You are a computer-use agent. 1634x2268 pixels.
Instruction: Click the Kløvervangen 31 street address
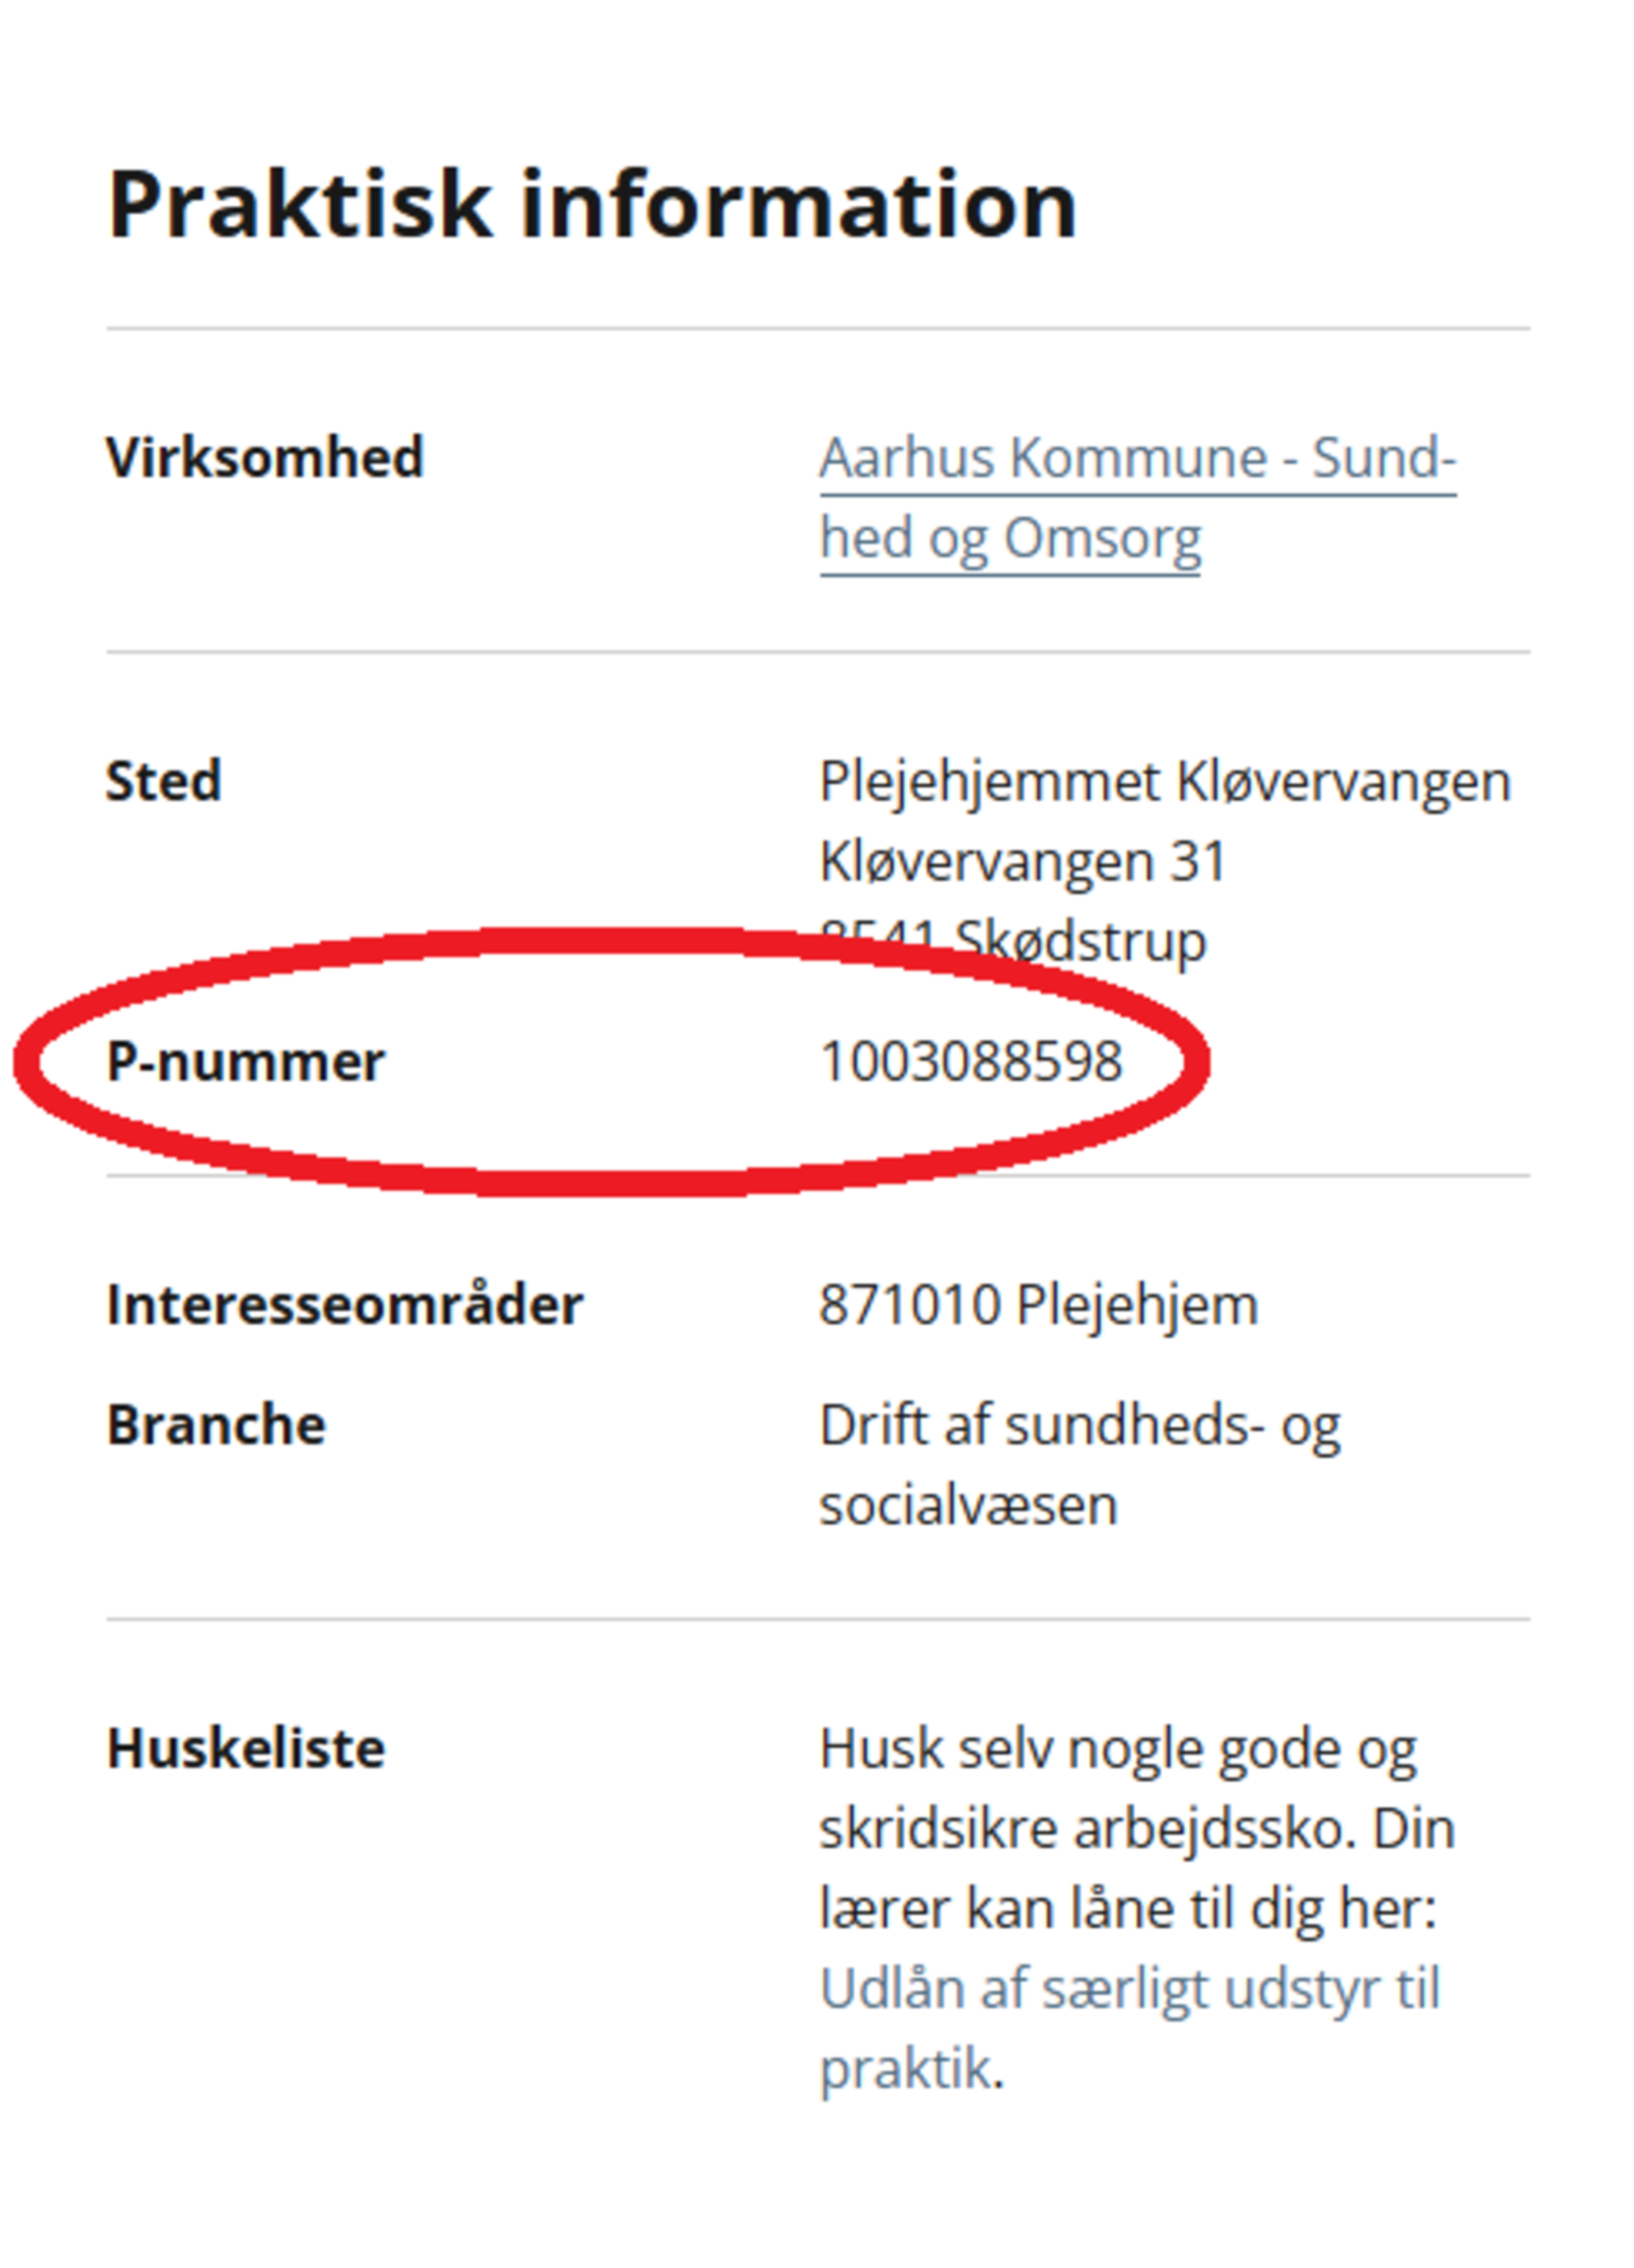tap(1022, 861)
